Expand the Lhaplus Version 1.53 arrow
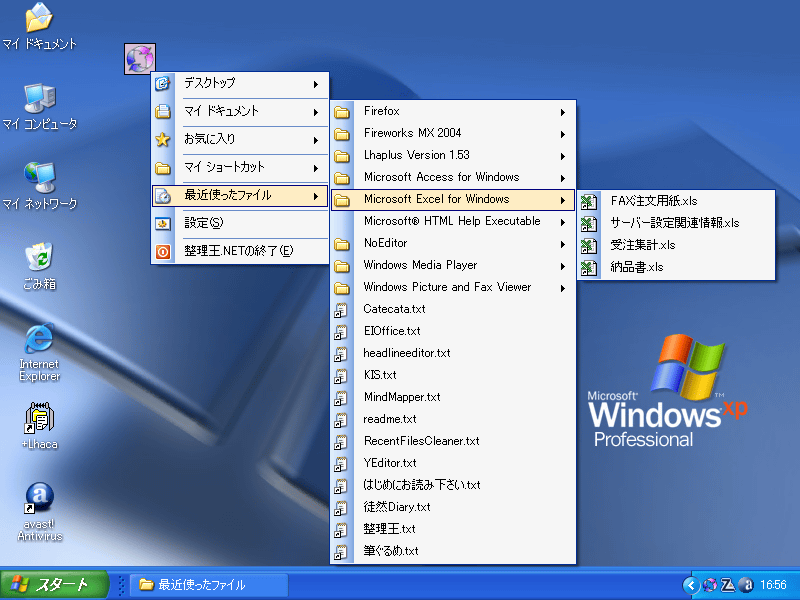This screenshot has height=600, width=800. 563,157
